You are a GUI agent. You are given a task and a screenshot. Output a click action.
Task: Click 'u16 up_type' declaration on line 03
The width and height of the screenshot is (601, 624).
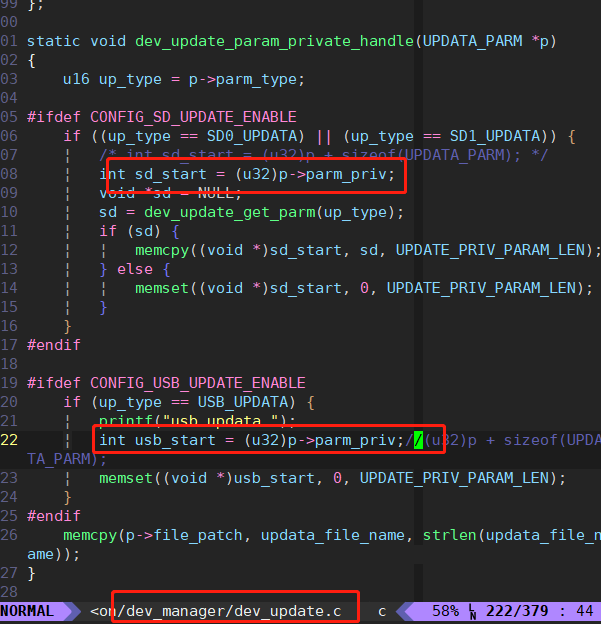pyautogui.click(x=112, y=80)
